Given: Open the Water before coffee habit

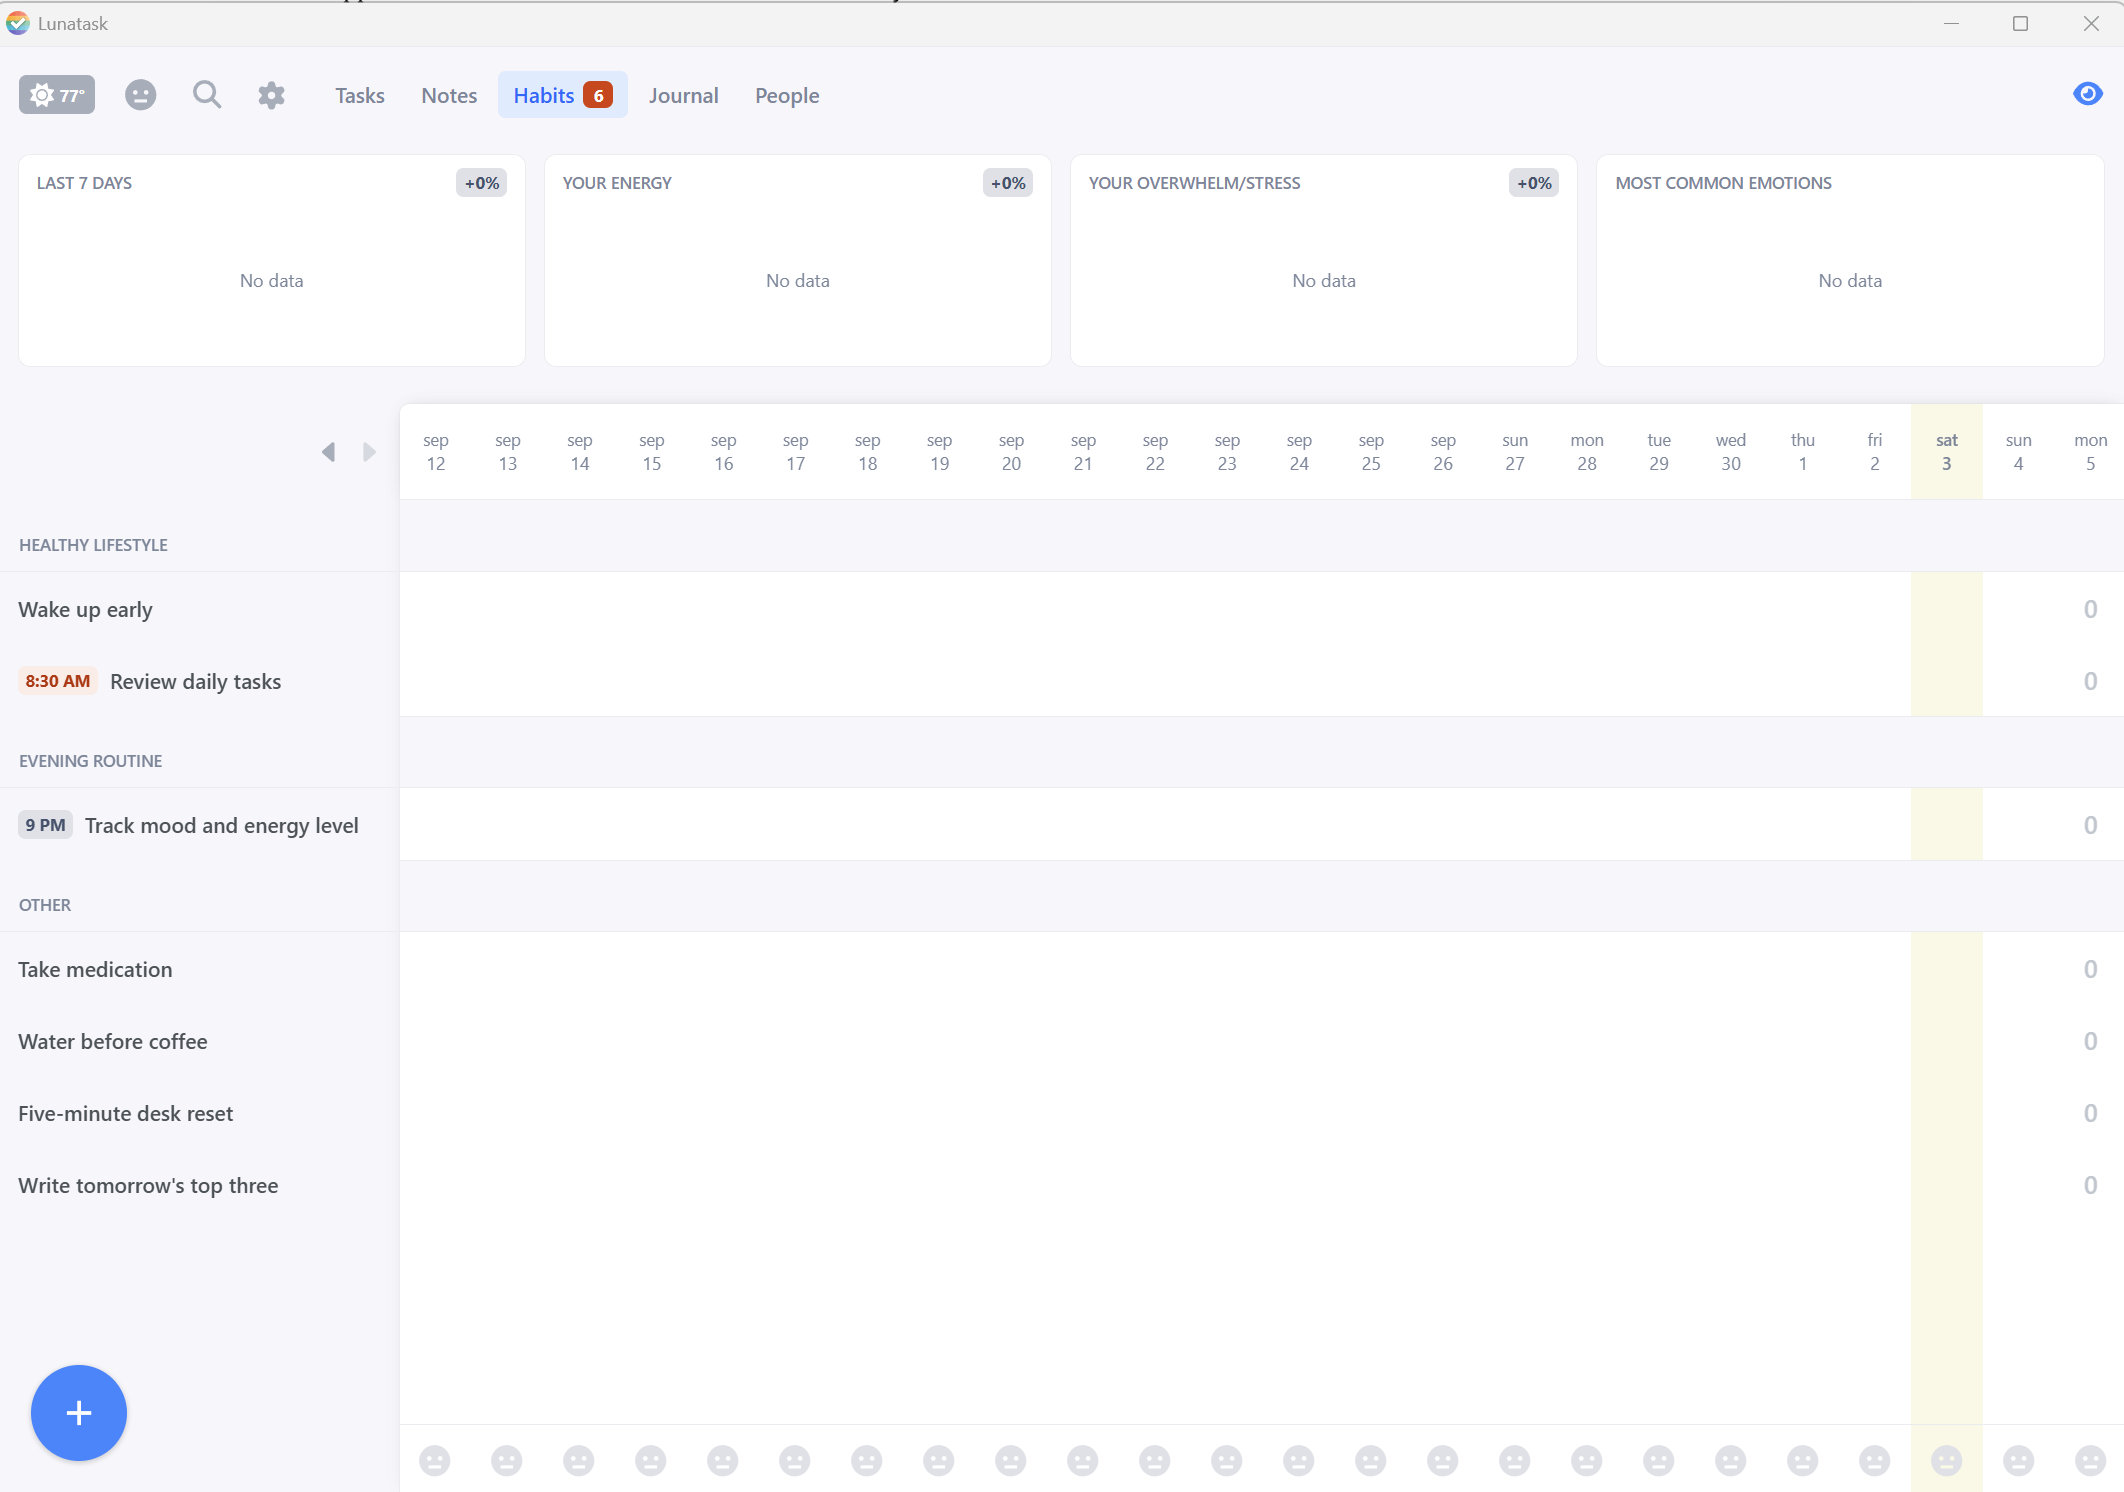Looking at the screenshot, I should click(x=113, y=1041).
